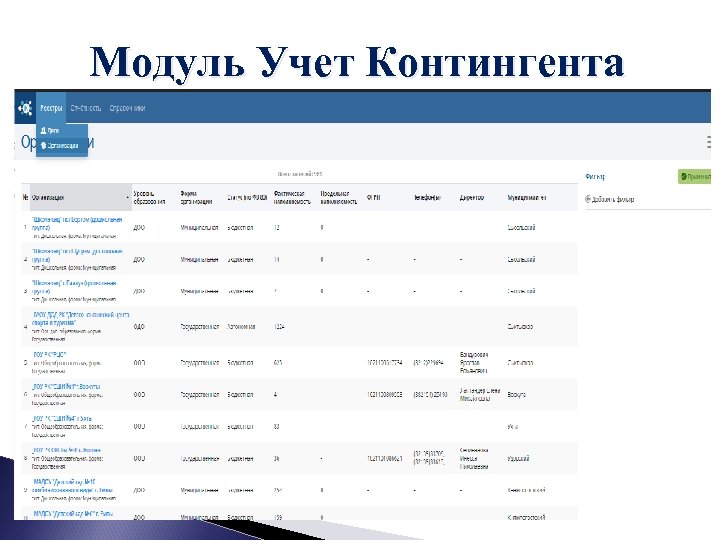
Task: Open first row organization link
Action: tap(77, 223)
